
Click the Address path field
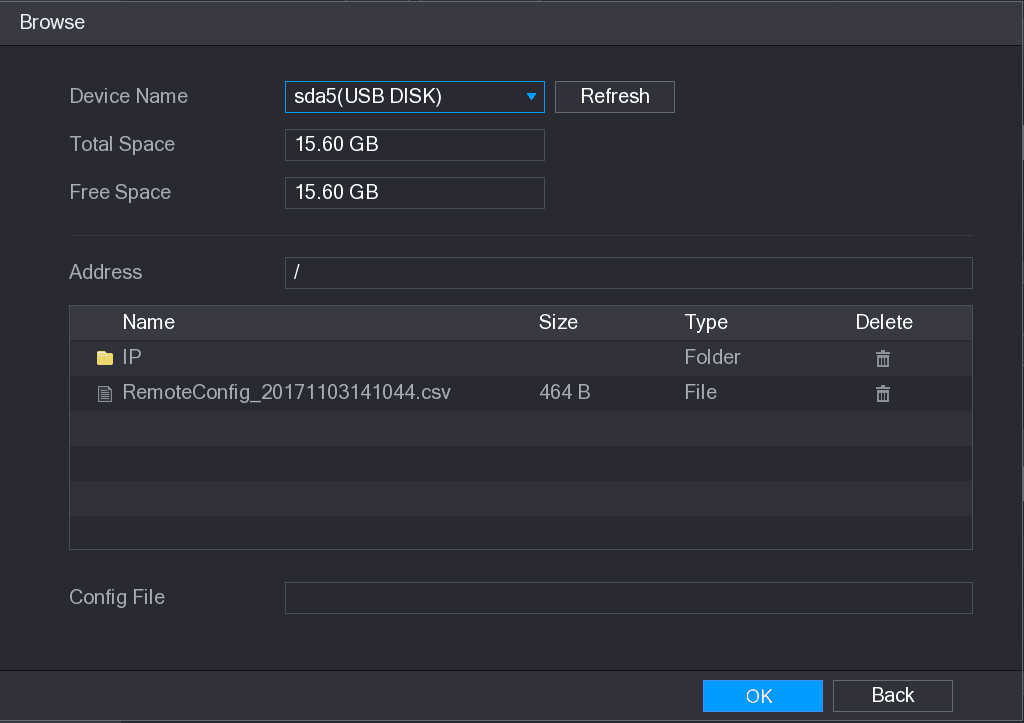click(x=628, y=272)
